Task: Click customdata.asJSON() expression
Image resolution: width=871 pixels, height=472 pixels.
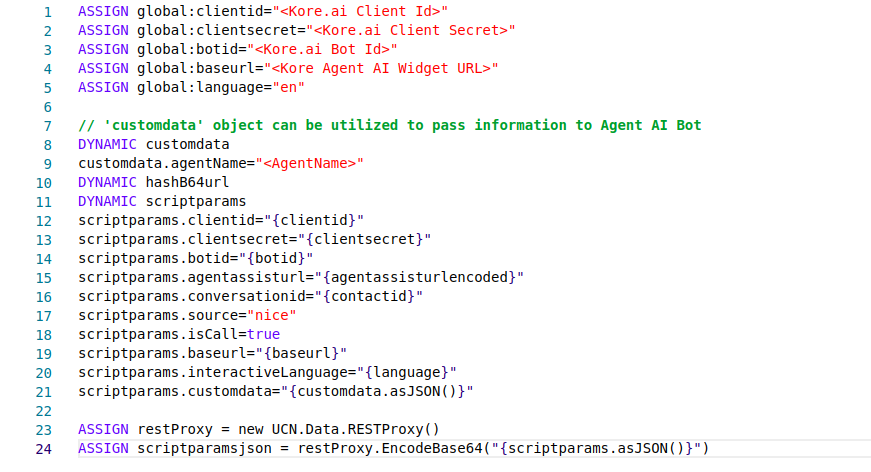Action: tap(377, 391)
